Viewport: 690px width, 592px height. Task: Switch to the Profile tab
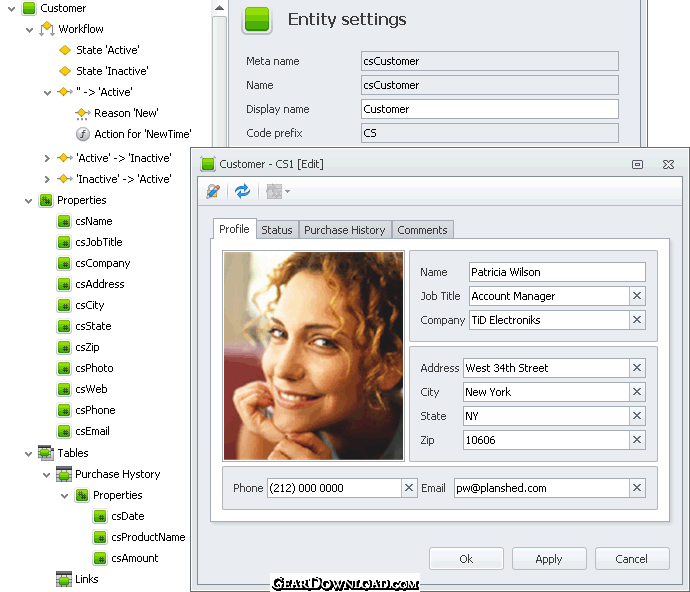pyautogui.click(x=234, y=229)
